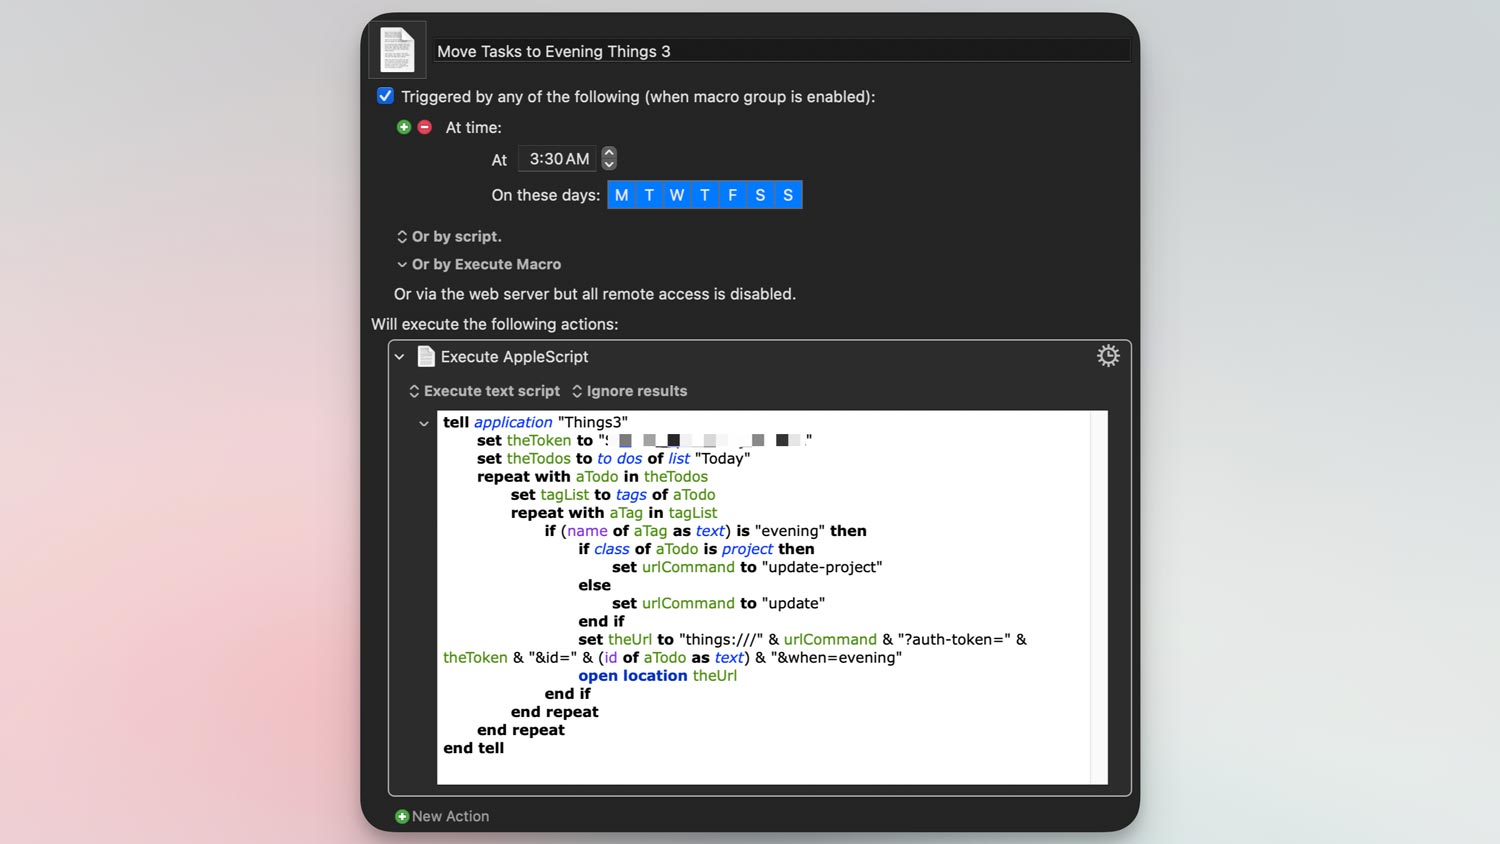Collapse the Execute AppleScript action
Viewport: 1500px width, 844px height.
point(399,357)
